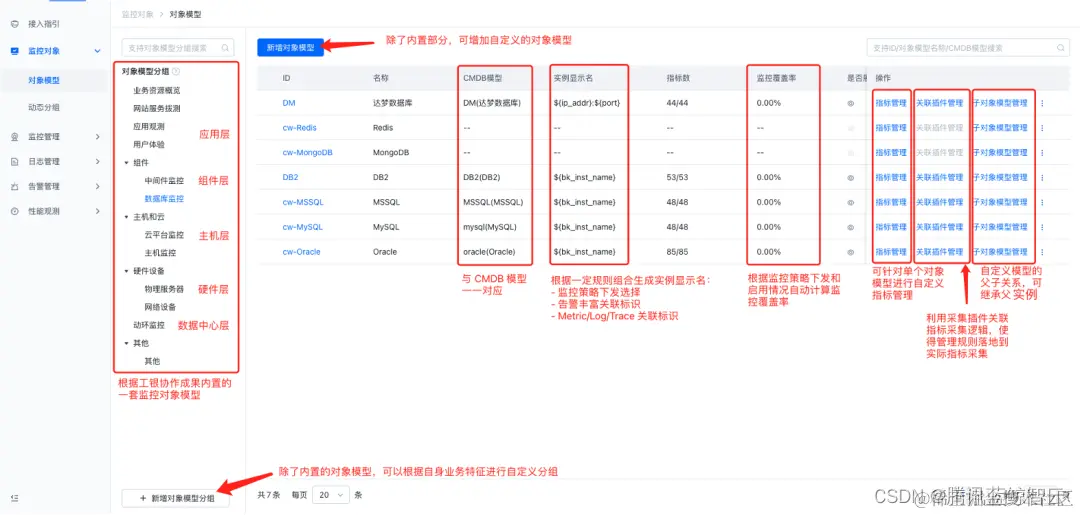This screenshot has width=1080, height=515.
Task: Expand the 日志管理 sidebar menu chevron
Action: [x=97, y=162]
